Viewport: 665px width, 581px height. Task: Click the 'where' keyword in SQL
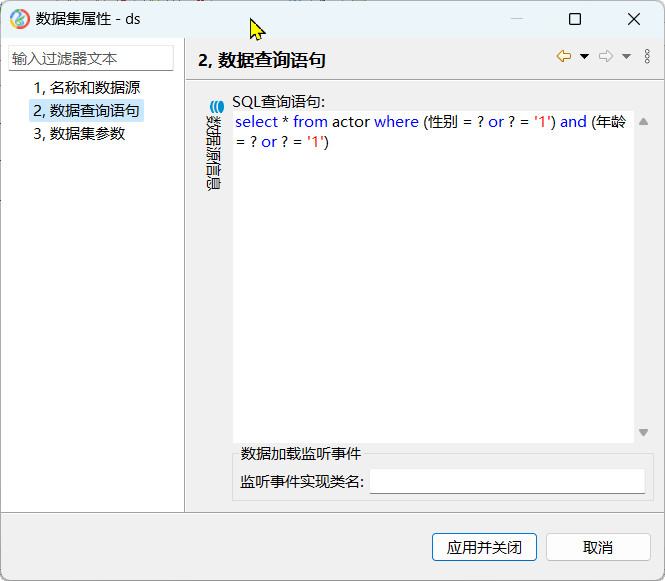[x=396, y=122]
